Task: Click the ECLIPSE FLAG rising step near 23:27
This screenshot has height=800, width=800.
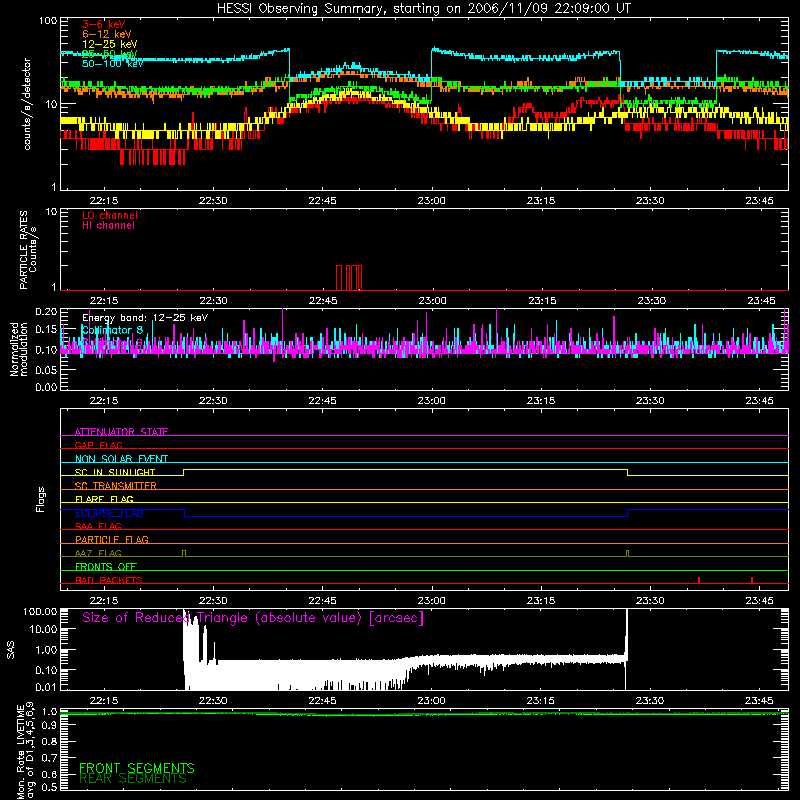Action: pos(628,513)
